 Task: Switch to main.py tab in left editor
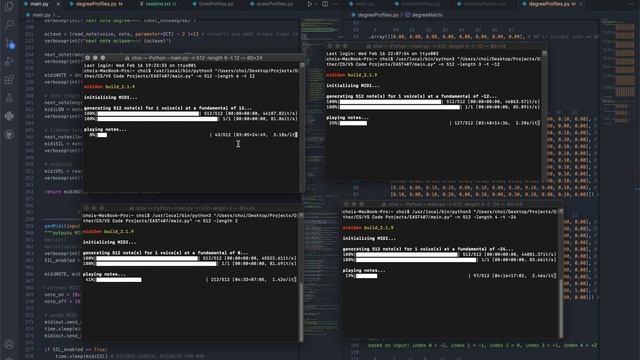click(x=39, y=4)
